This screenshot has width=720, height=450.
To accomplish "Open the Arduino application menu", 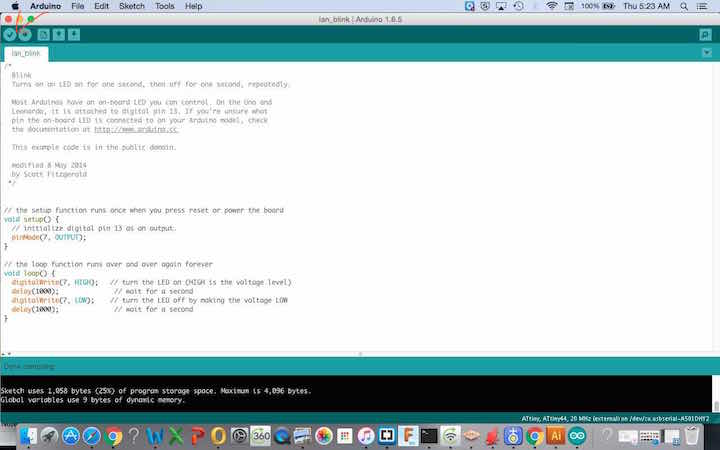I will tap(45, 6).
